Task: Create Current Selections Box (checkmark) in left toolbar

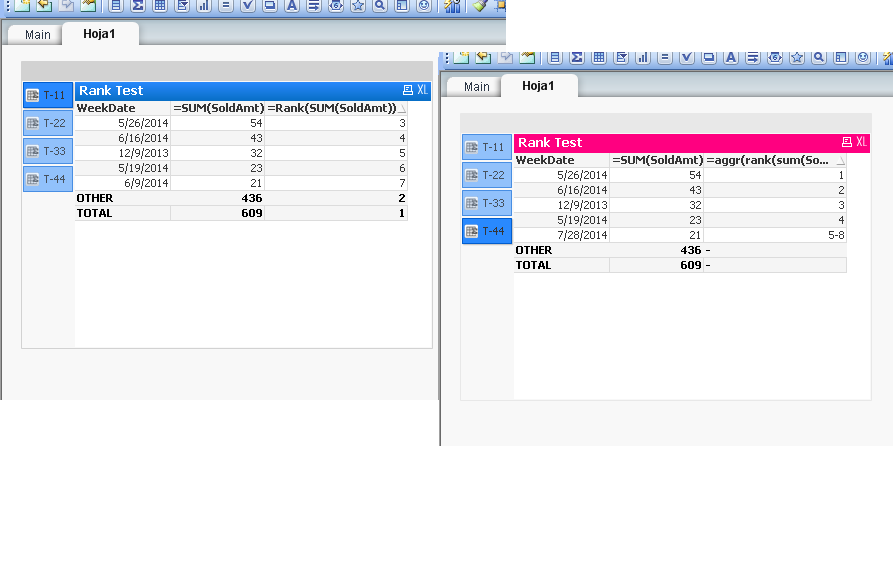Action: [248, 6]
